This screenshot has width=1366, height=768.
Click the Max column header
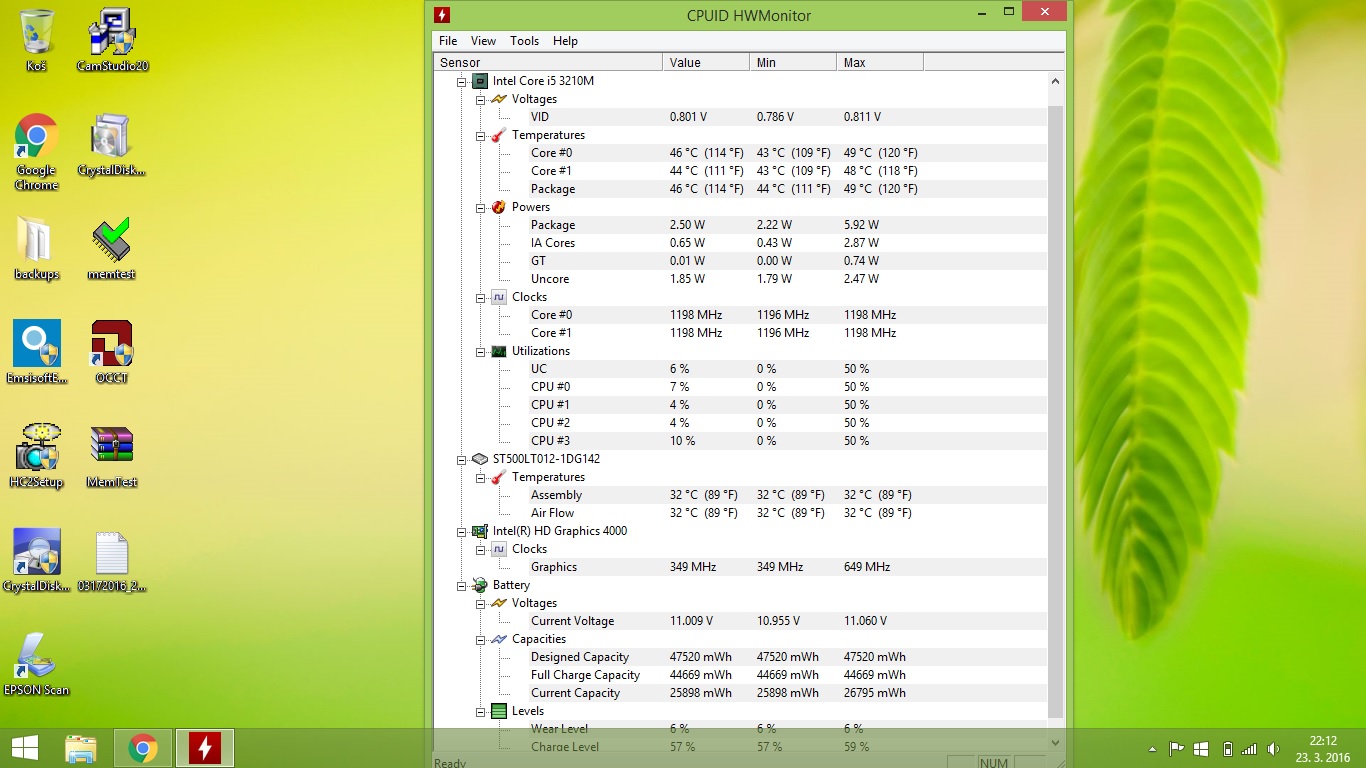point(880,62)
